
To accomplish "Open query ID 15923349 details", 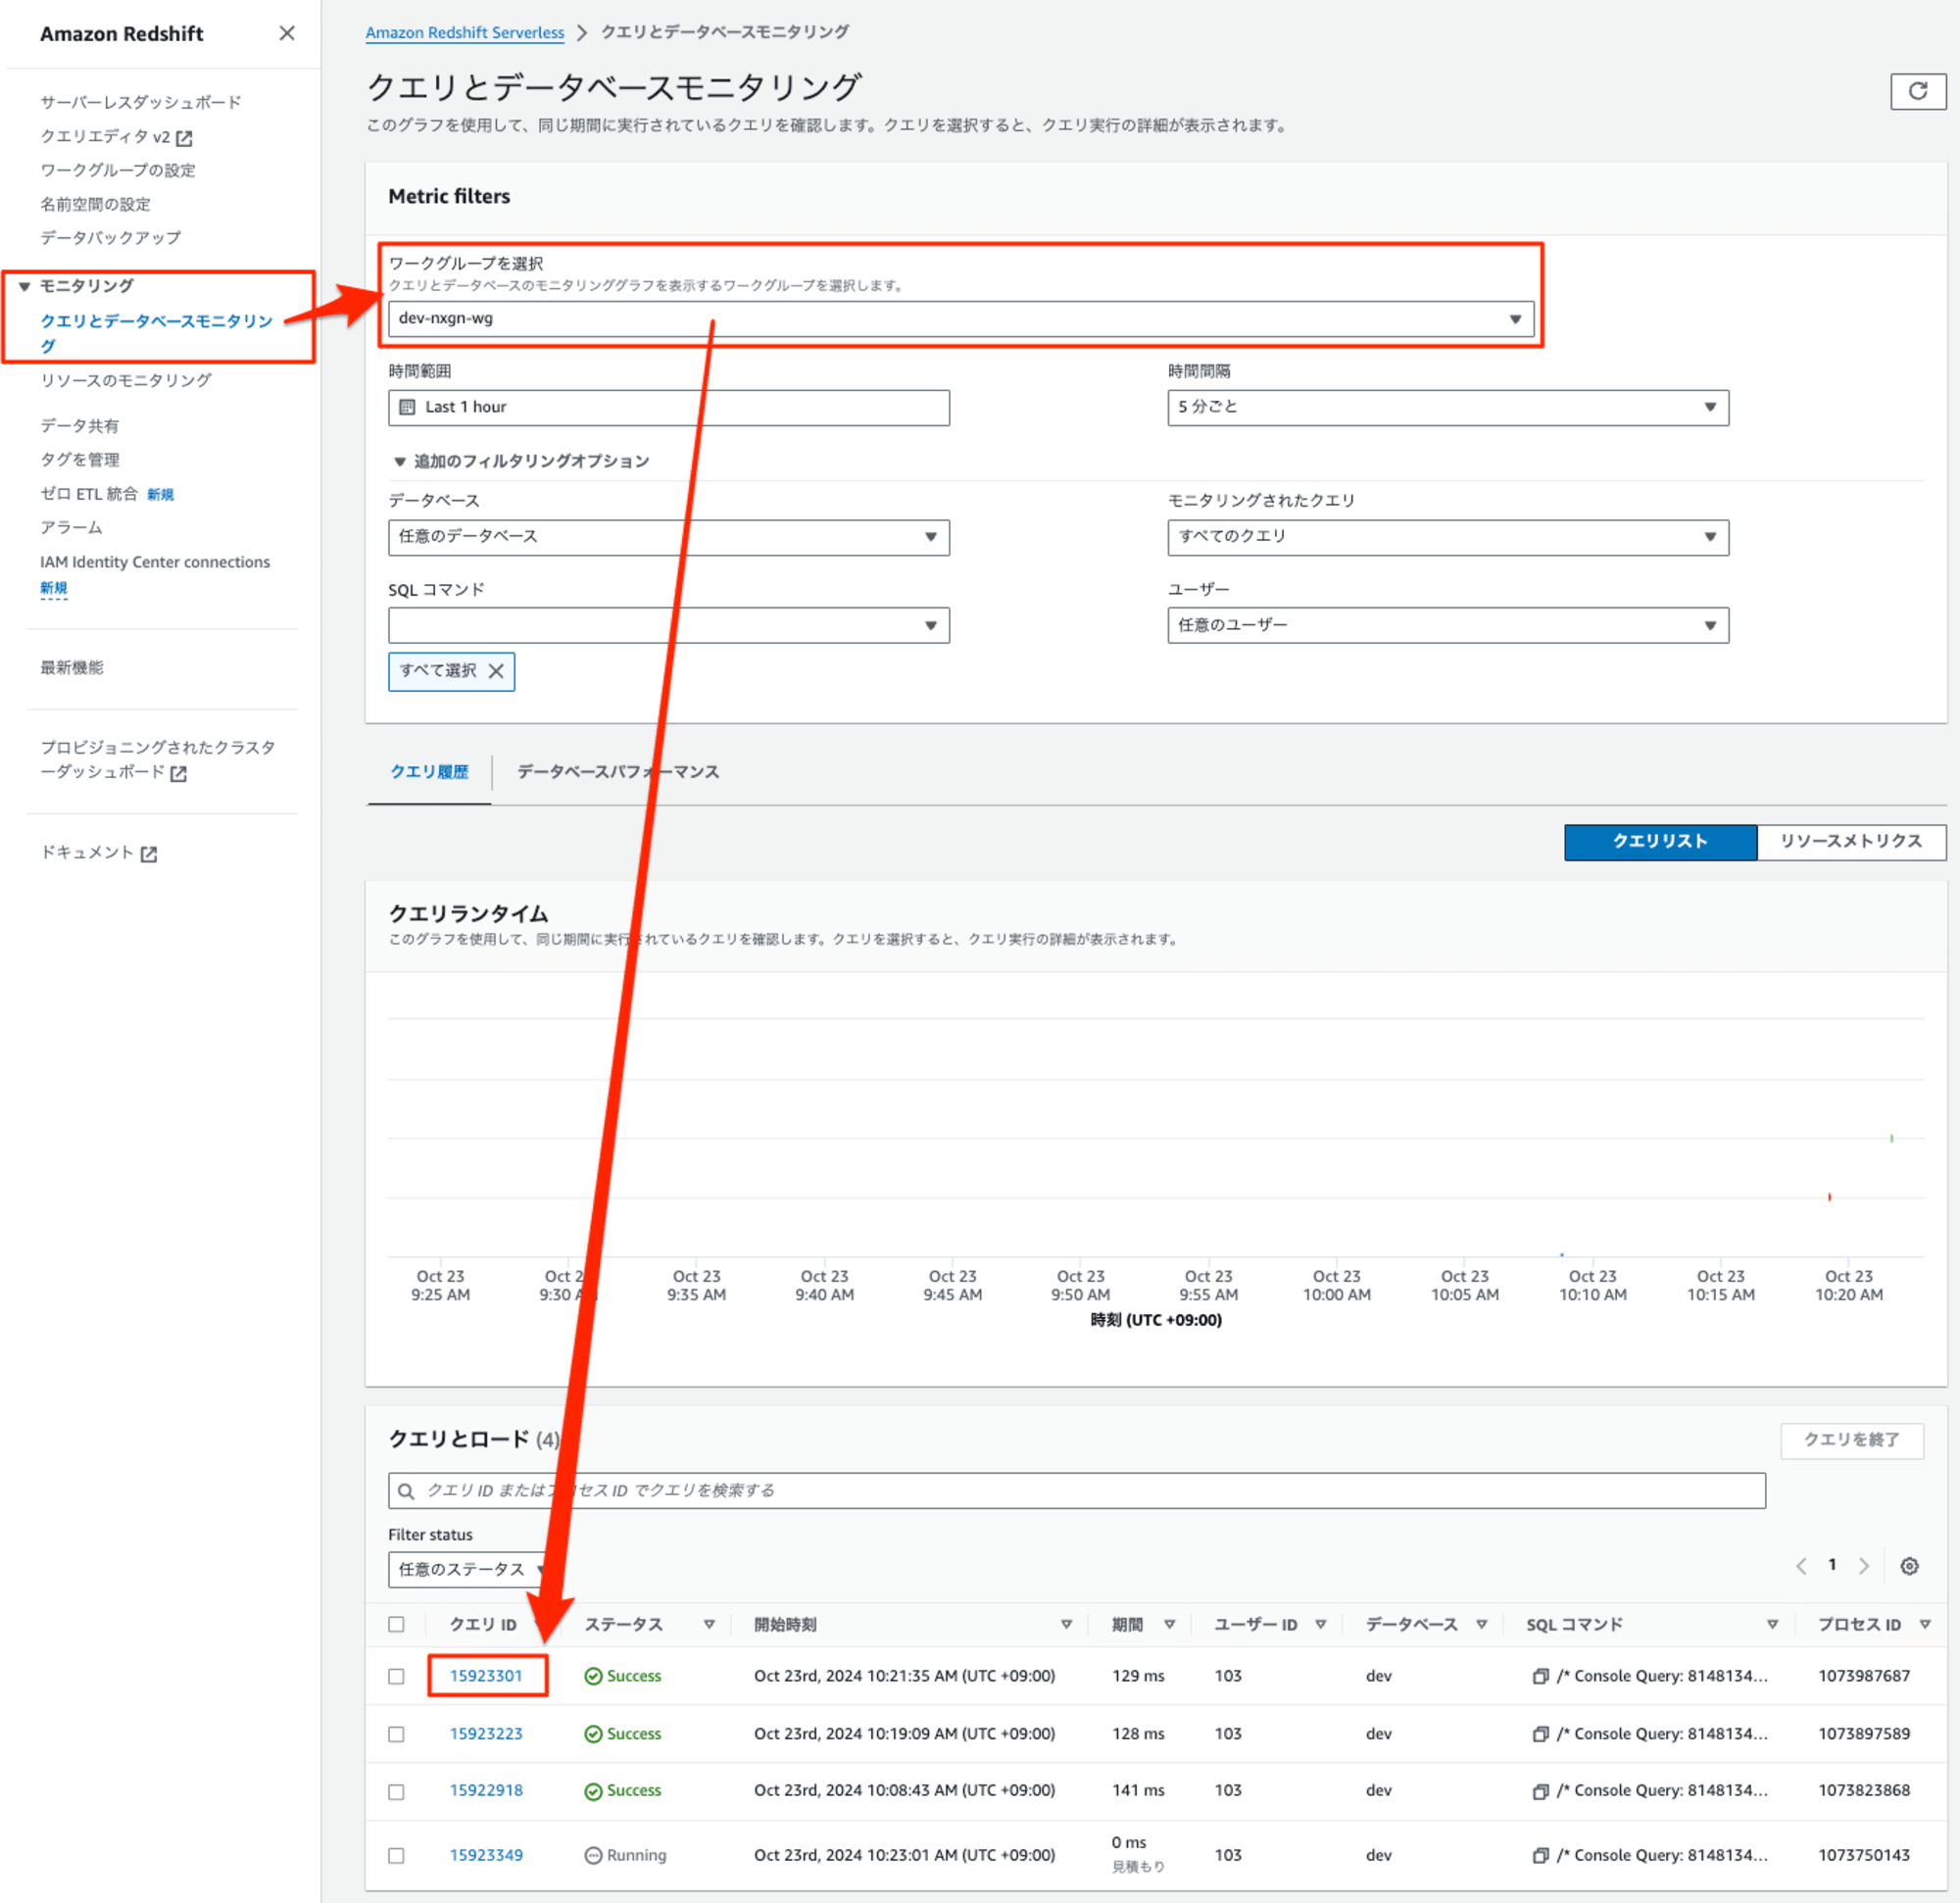I will click(486, 1856).
